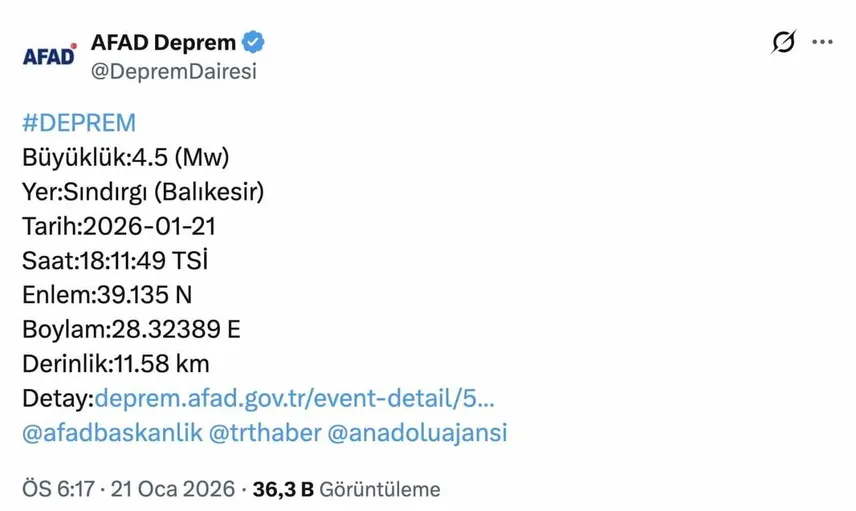The width and height of the screenshot is (856, 511).
Task: Click the Enlem:39.135 N line
Action: [x=107, y=295]
